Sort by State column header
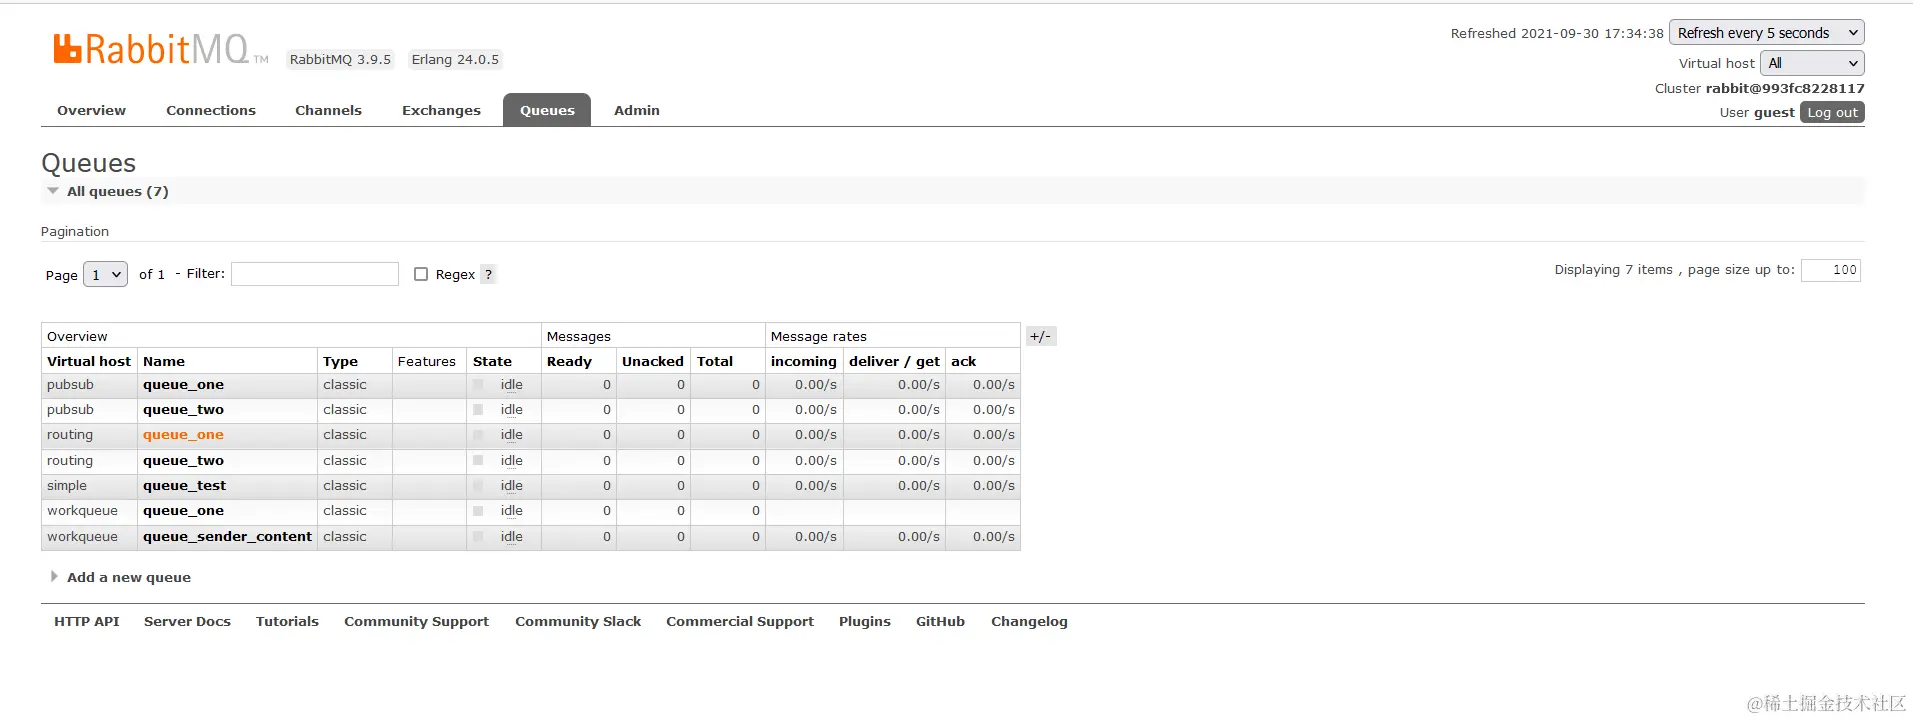This screenshot has width=1913, height=720. click(x=492, y=361)
